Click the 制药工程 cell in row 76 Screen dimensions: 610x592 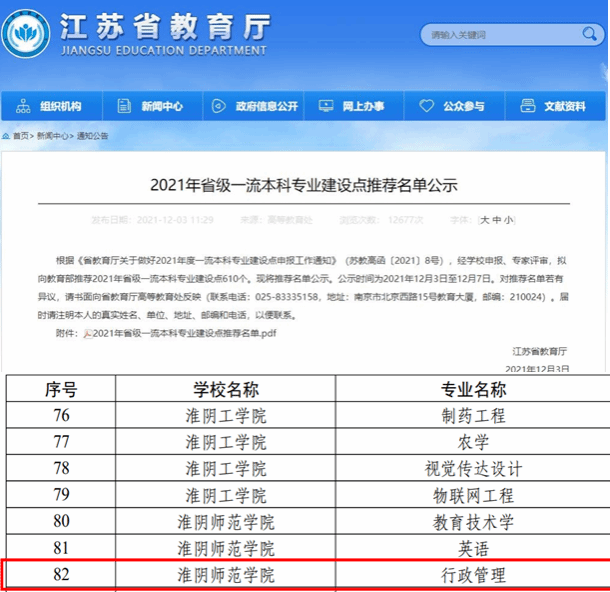(x=473, y=415)
